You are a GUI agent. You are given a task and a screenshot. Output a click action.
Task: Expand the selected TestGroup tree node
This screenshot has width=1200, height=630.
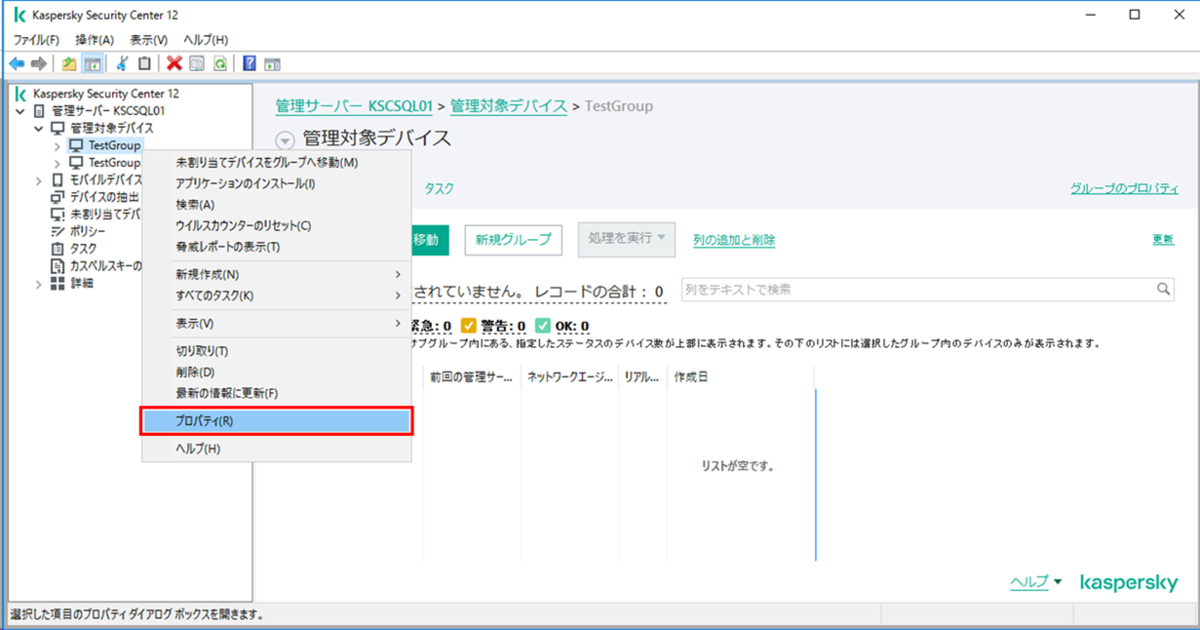[x=57, y=146]
